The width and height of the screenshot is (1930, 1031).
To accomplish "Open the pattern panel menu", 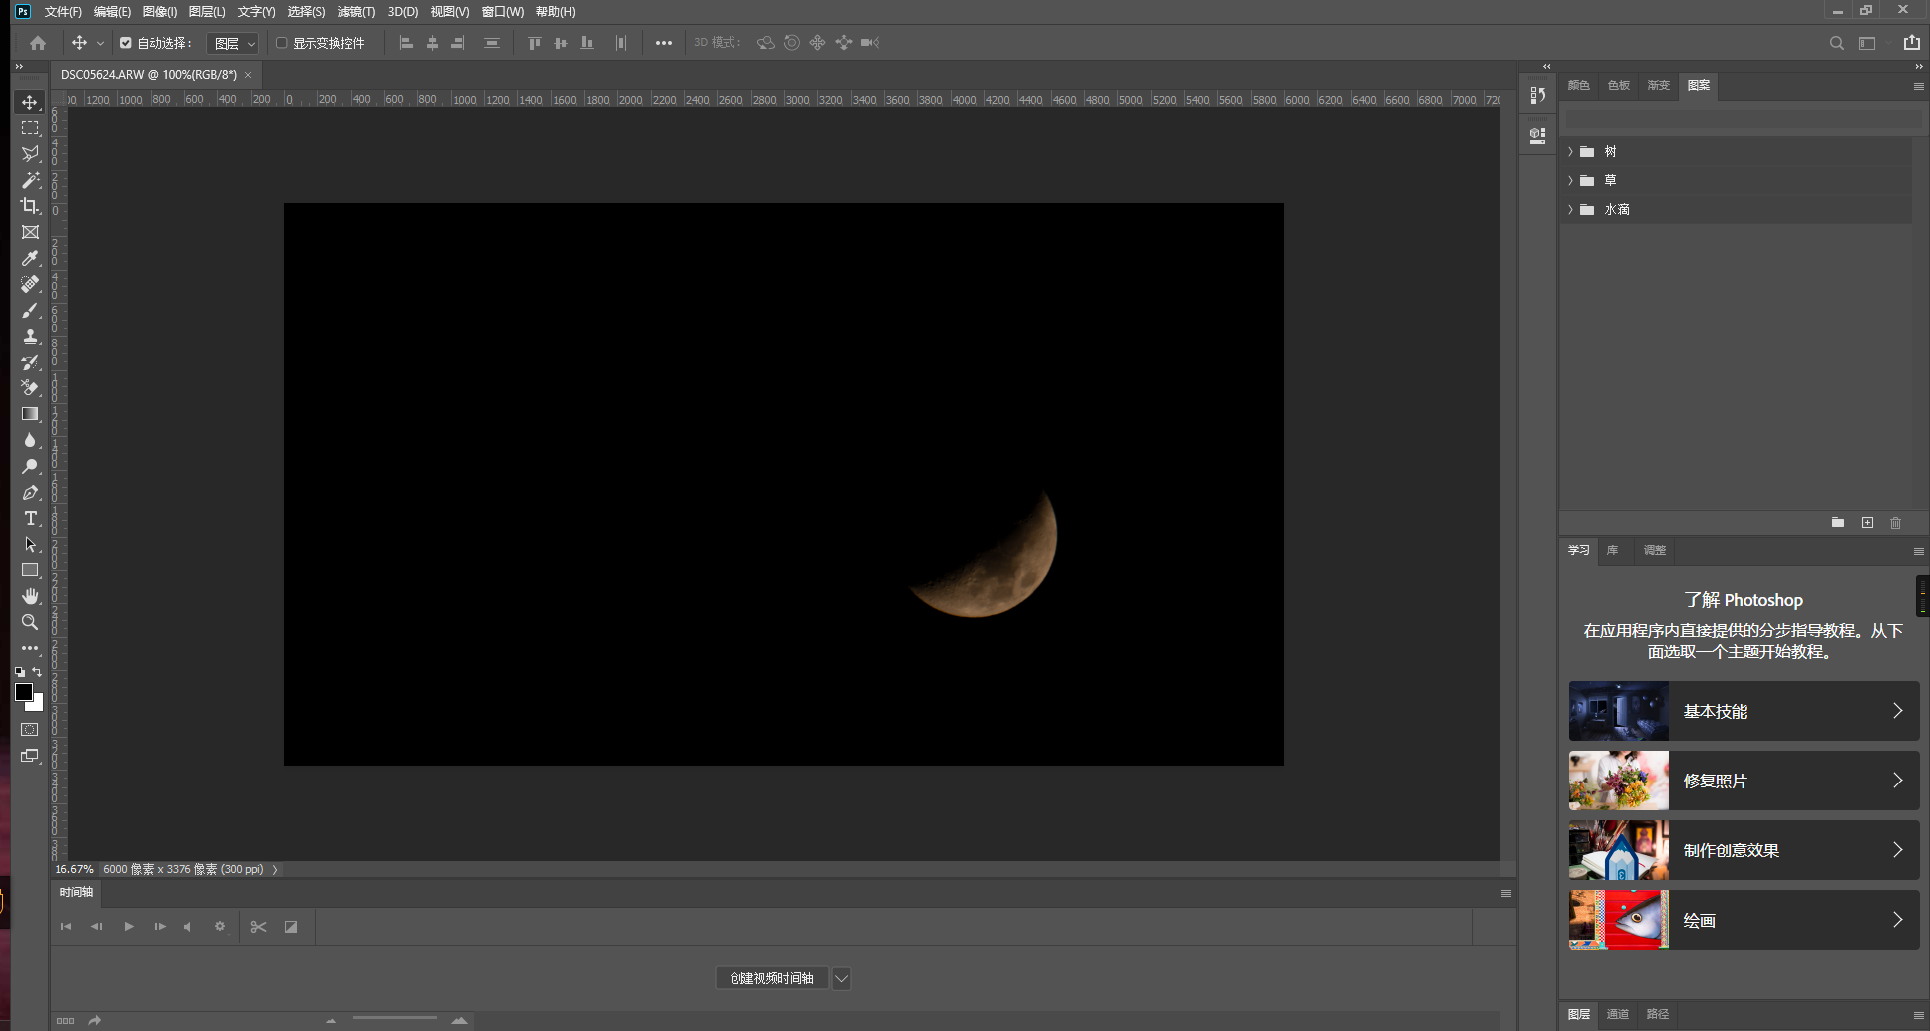I will (1918, 86).
